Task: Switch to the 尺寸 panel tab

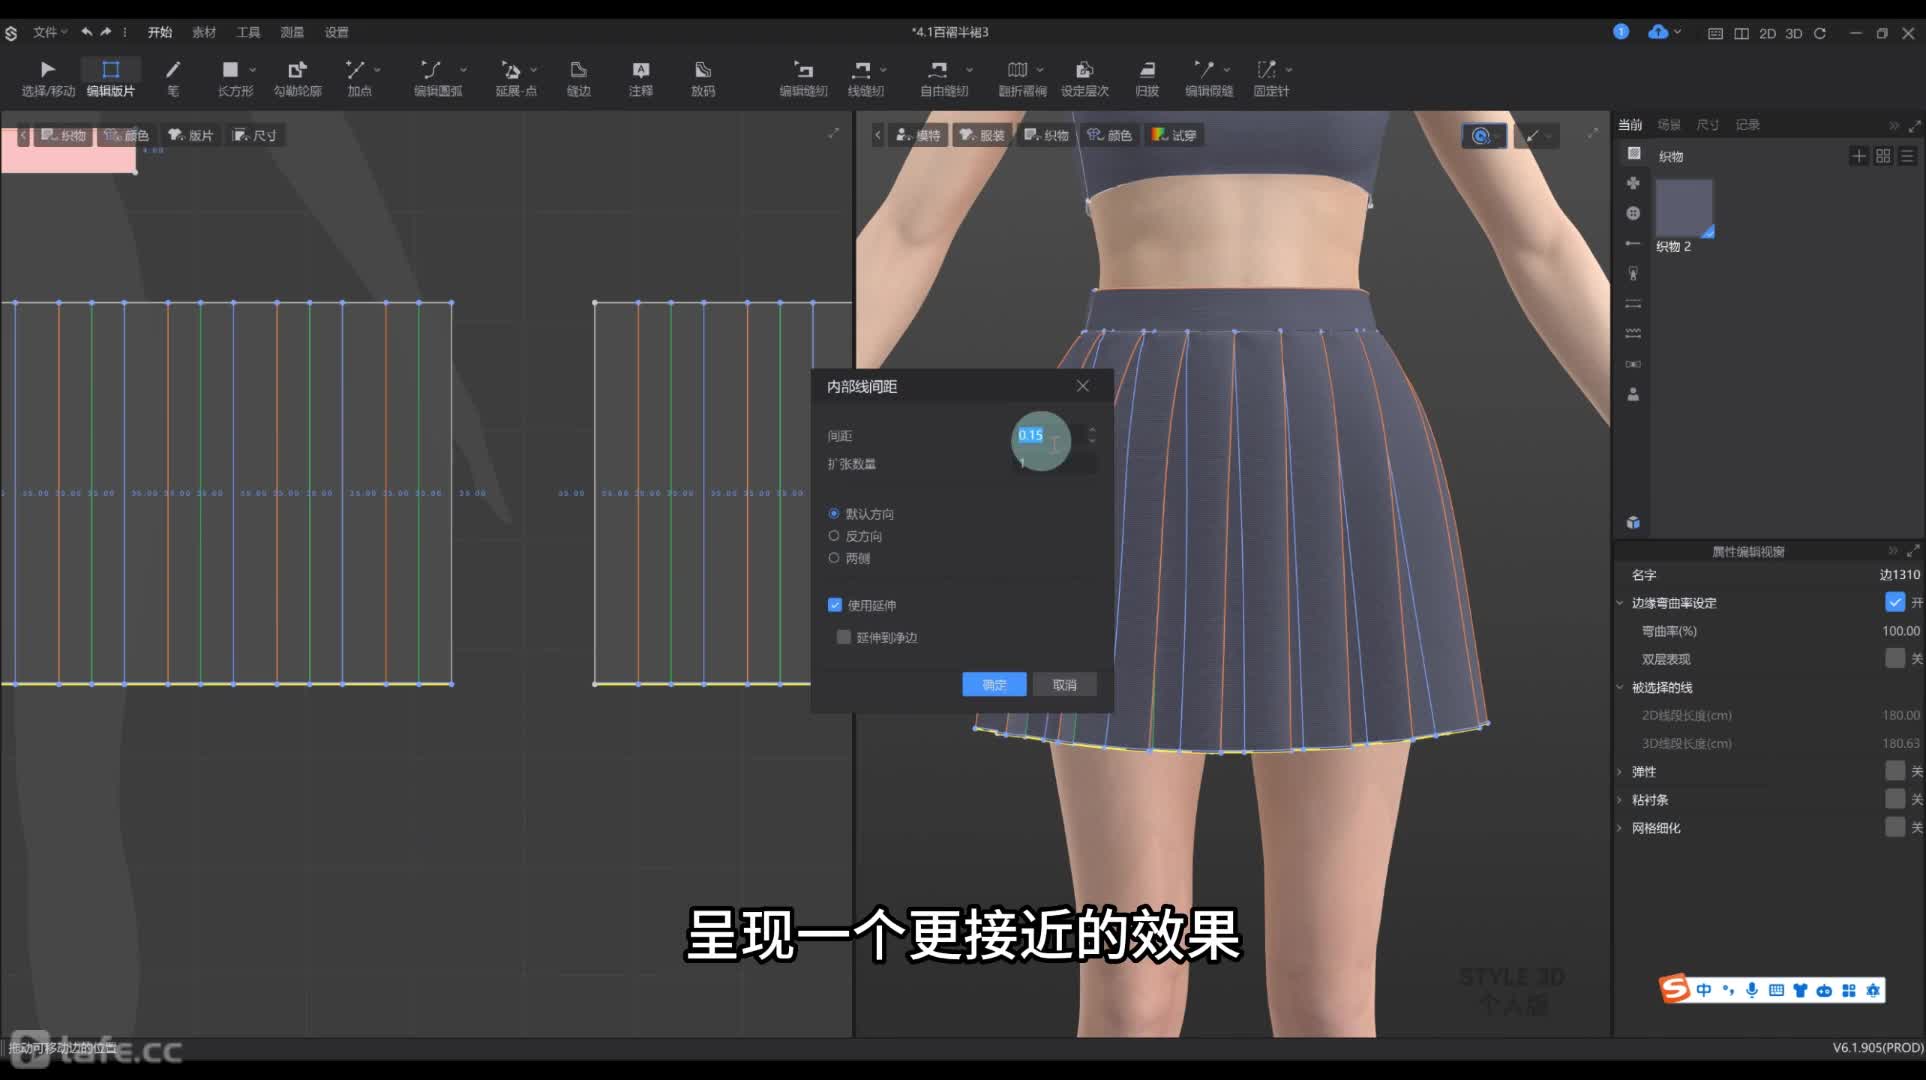Action: (x=1708, y=124)
